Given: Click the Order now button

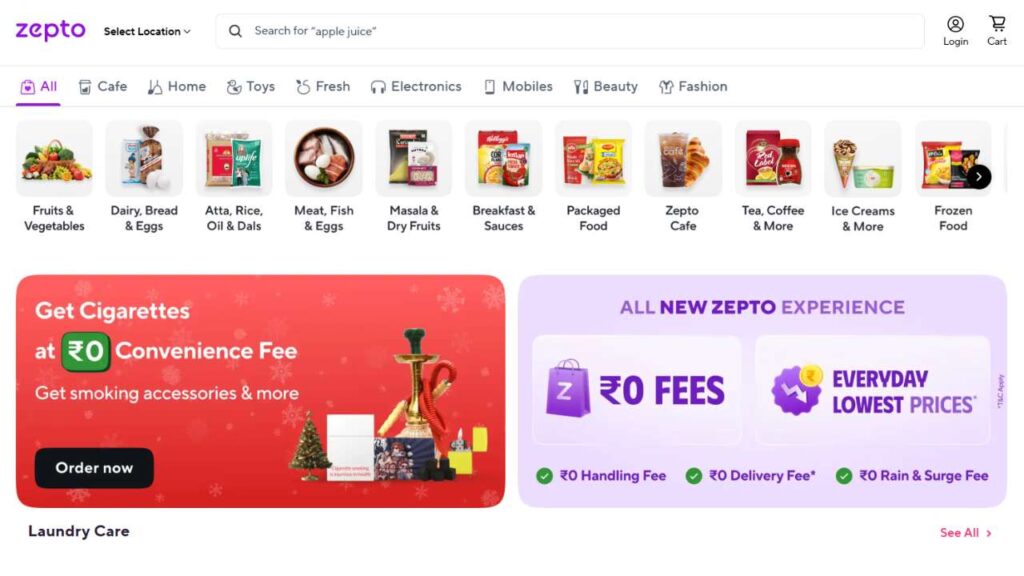Looking at the screenshot, I should click(x=94, y=468).
